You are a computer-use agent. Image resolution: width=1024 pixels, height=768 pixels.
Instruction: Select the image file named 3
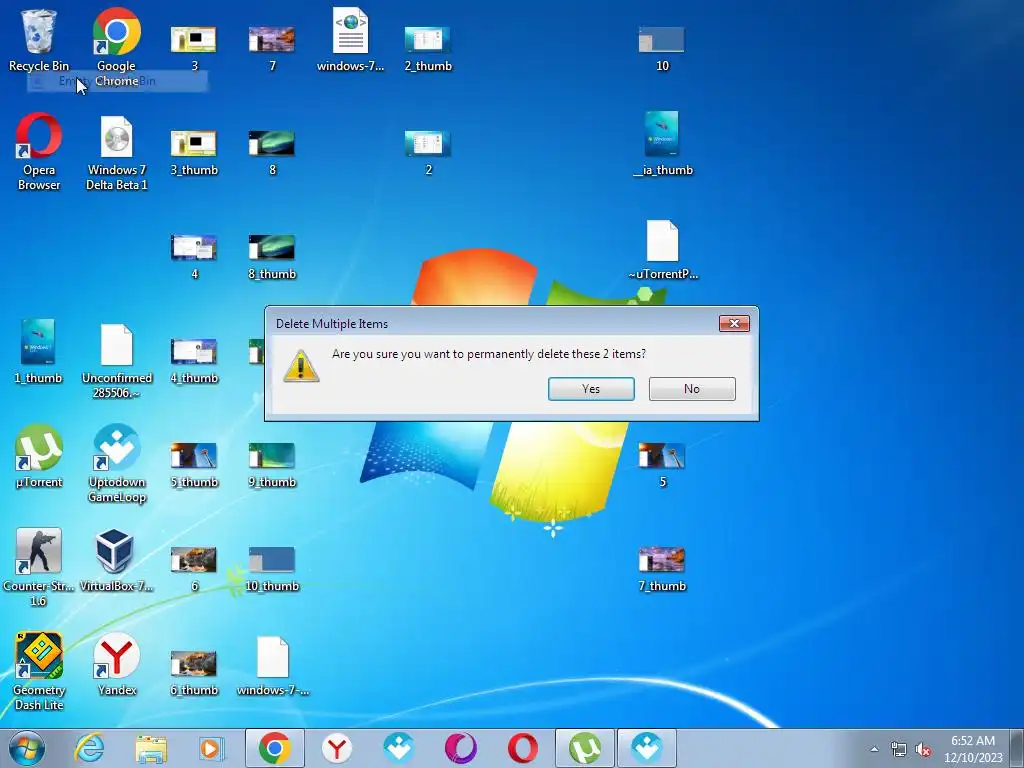pyautogui.click(x=194, y=48)
